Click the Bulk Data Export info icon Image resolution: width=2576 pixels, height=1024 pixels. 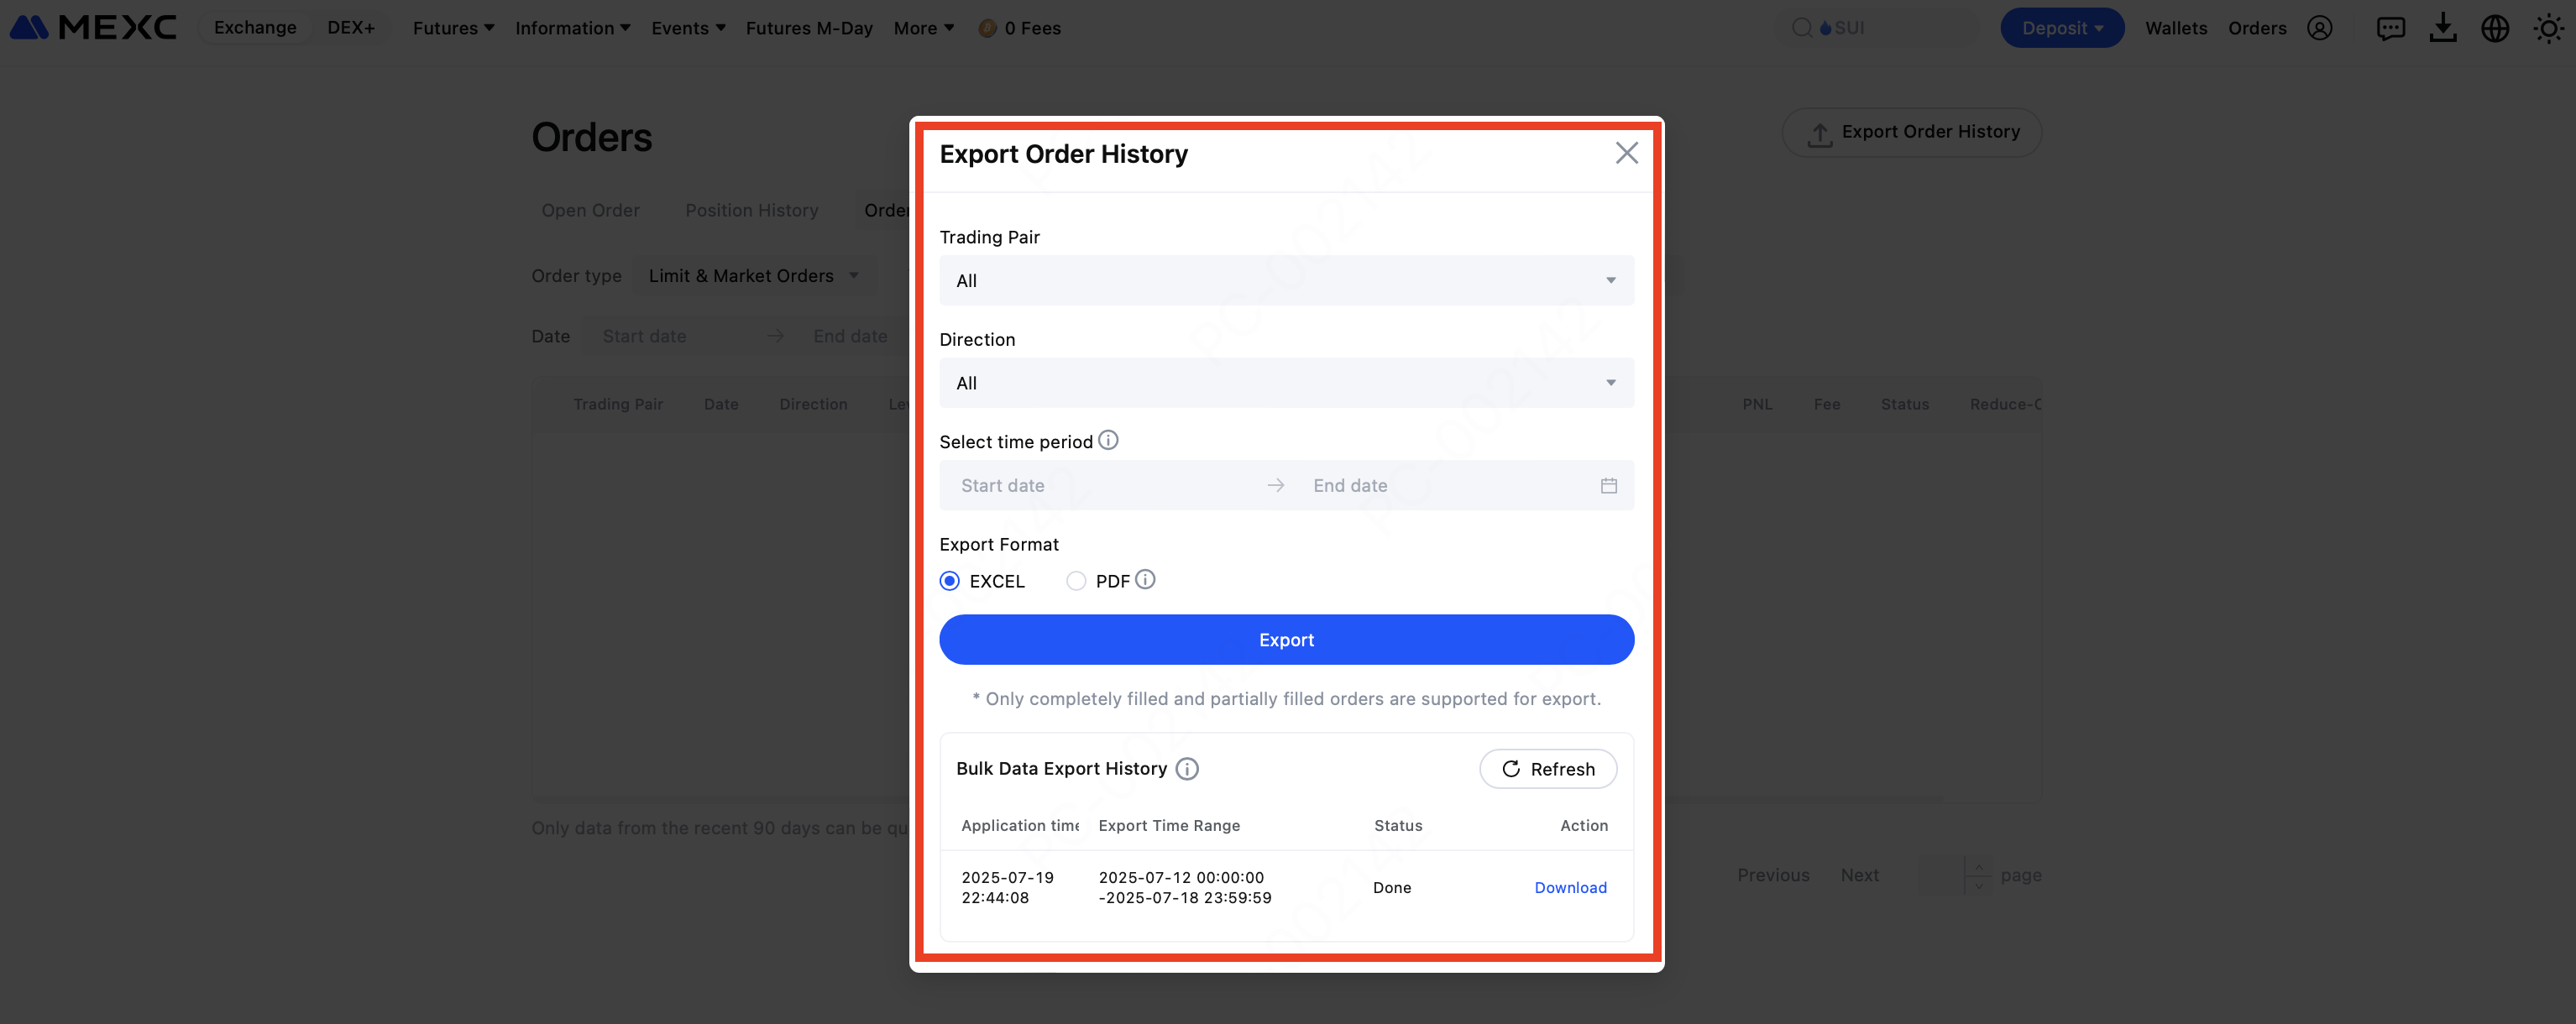pos(1187,768)
